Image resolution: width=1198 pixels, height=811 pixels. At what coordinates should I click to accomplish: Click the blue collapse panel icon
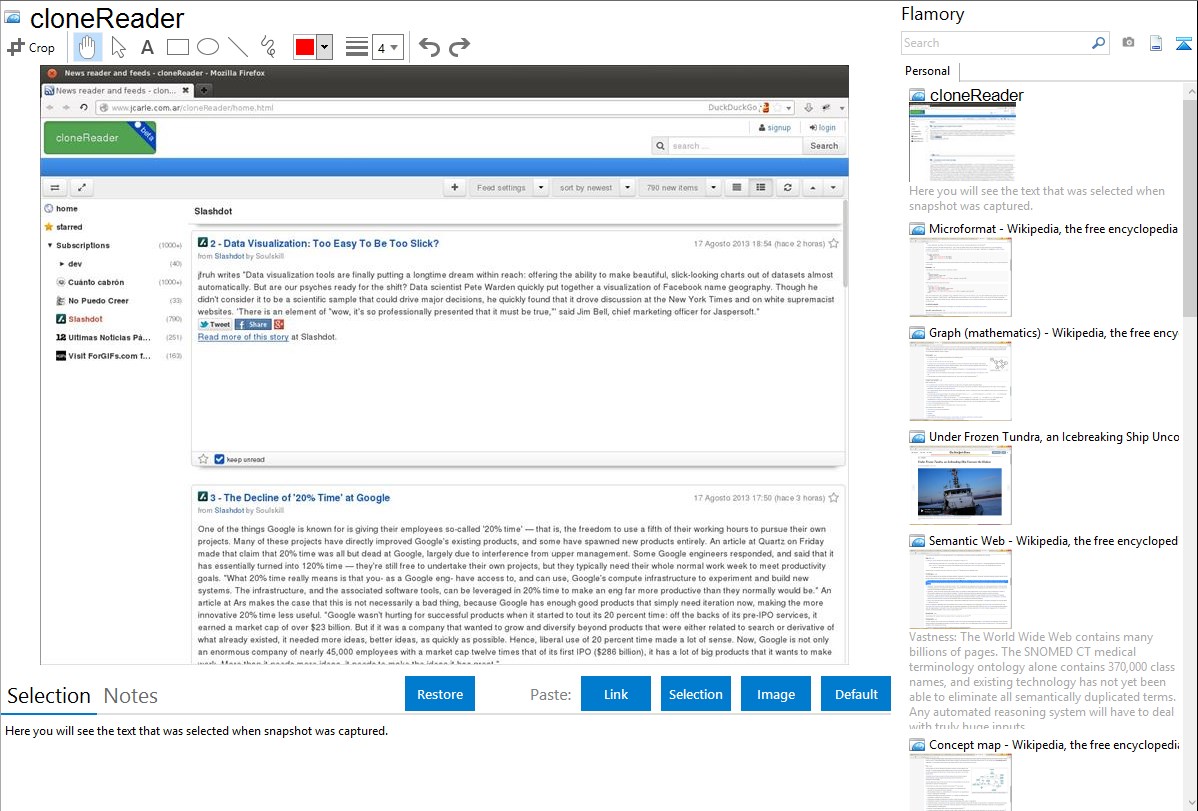pyautogui.click(x=1183, y=43)
